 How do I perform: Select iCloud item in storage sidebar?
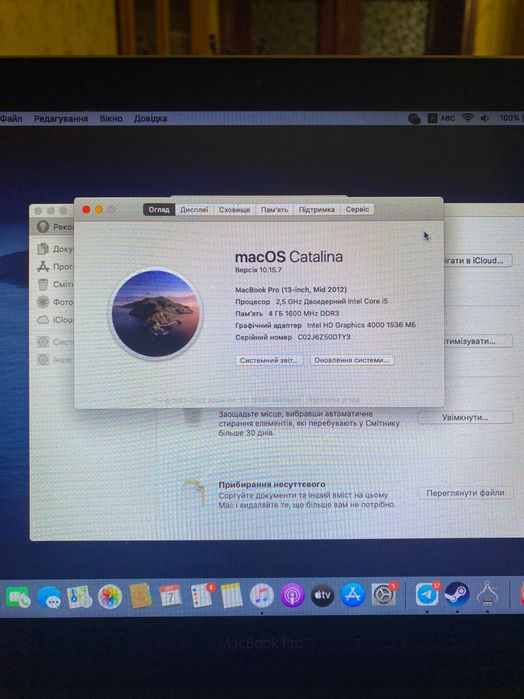click(x=55, y=320)
